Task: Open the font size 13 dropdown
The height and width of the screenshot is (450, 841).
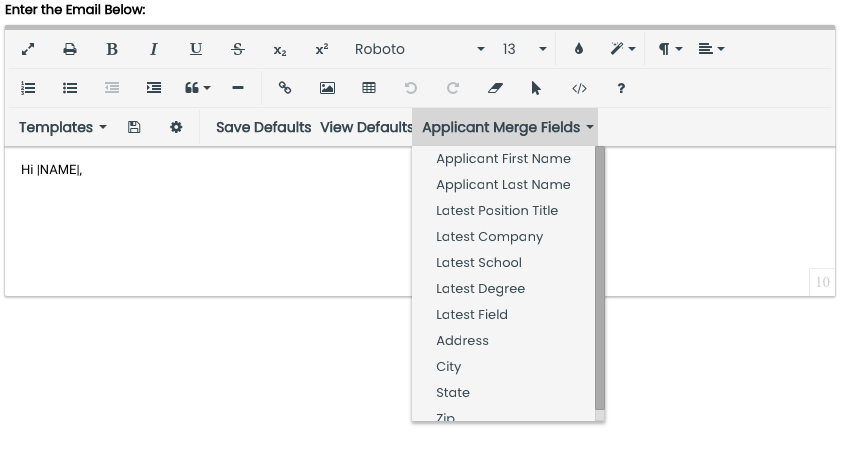Action: click(524, 49)
